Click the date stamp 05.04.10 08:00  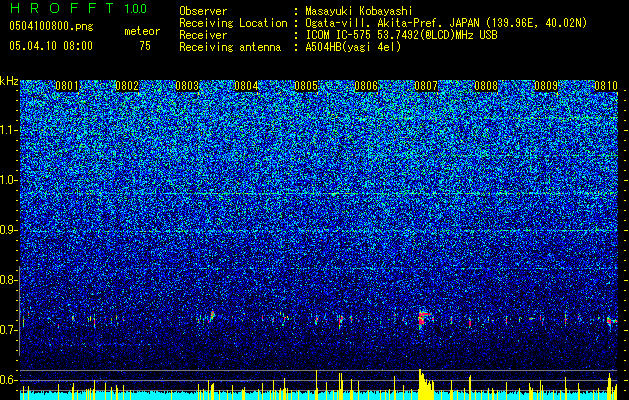click(x=51, y=46)
